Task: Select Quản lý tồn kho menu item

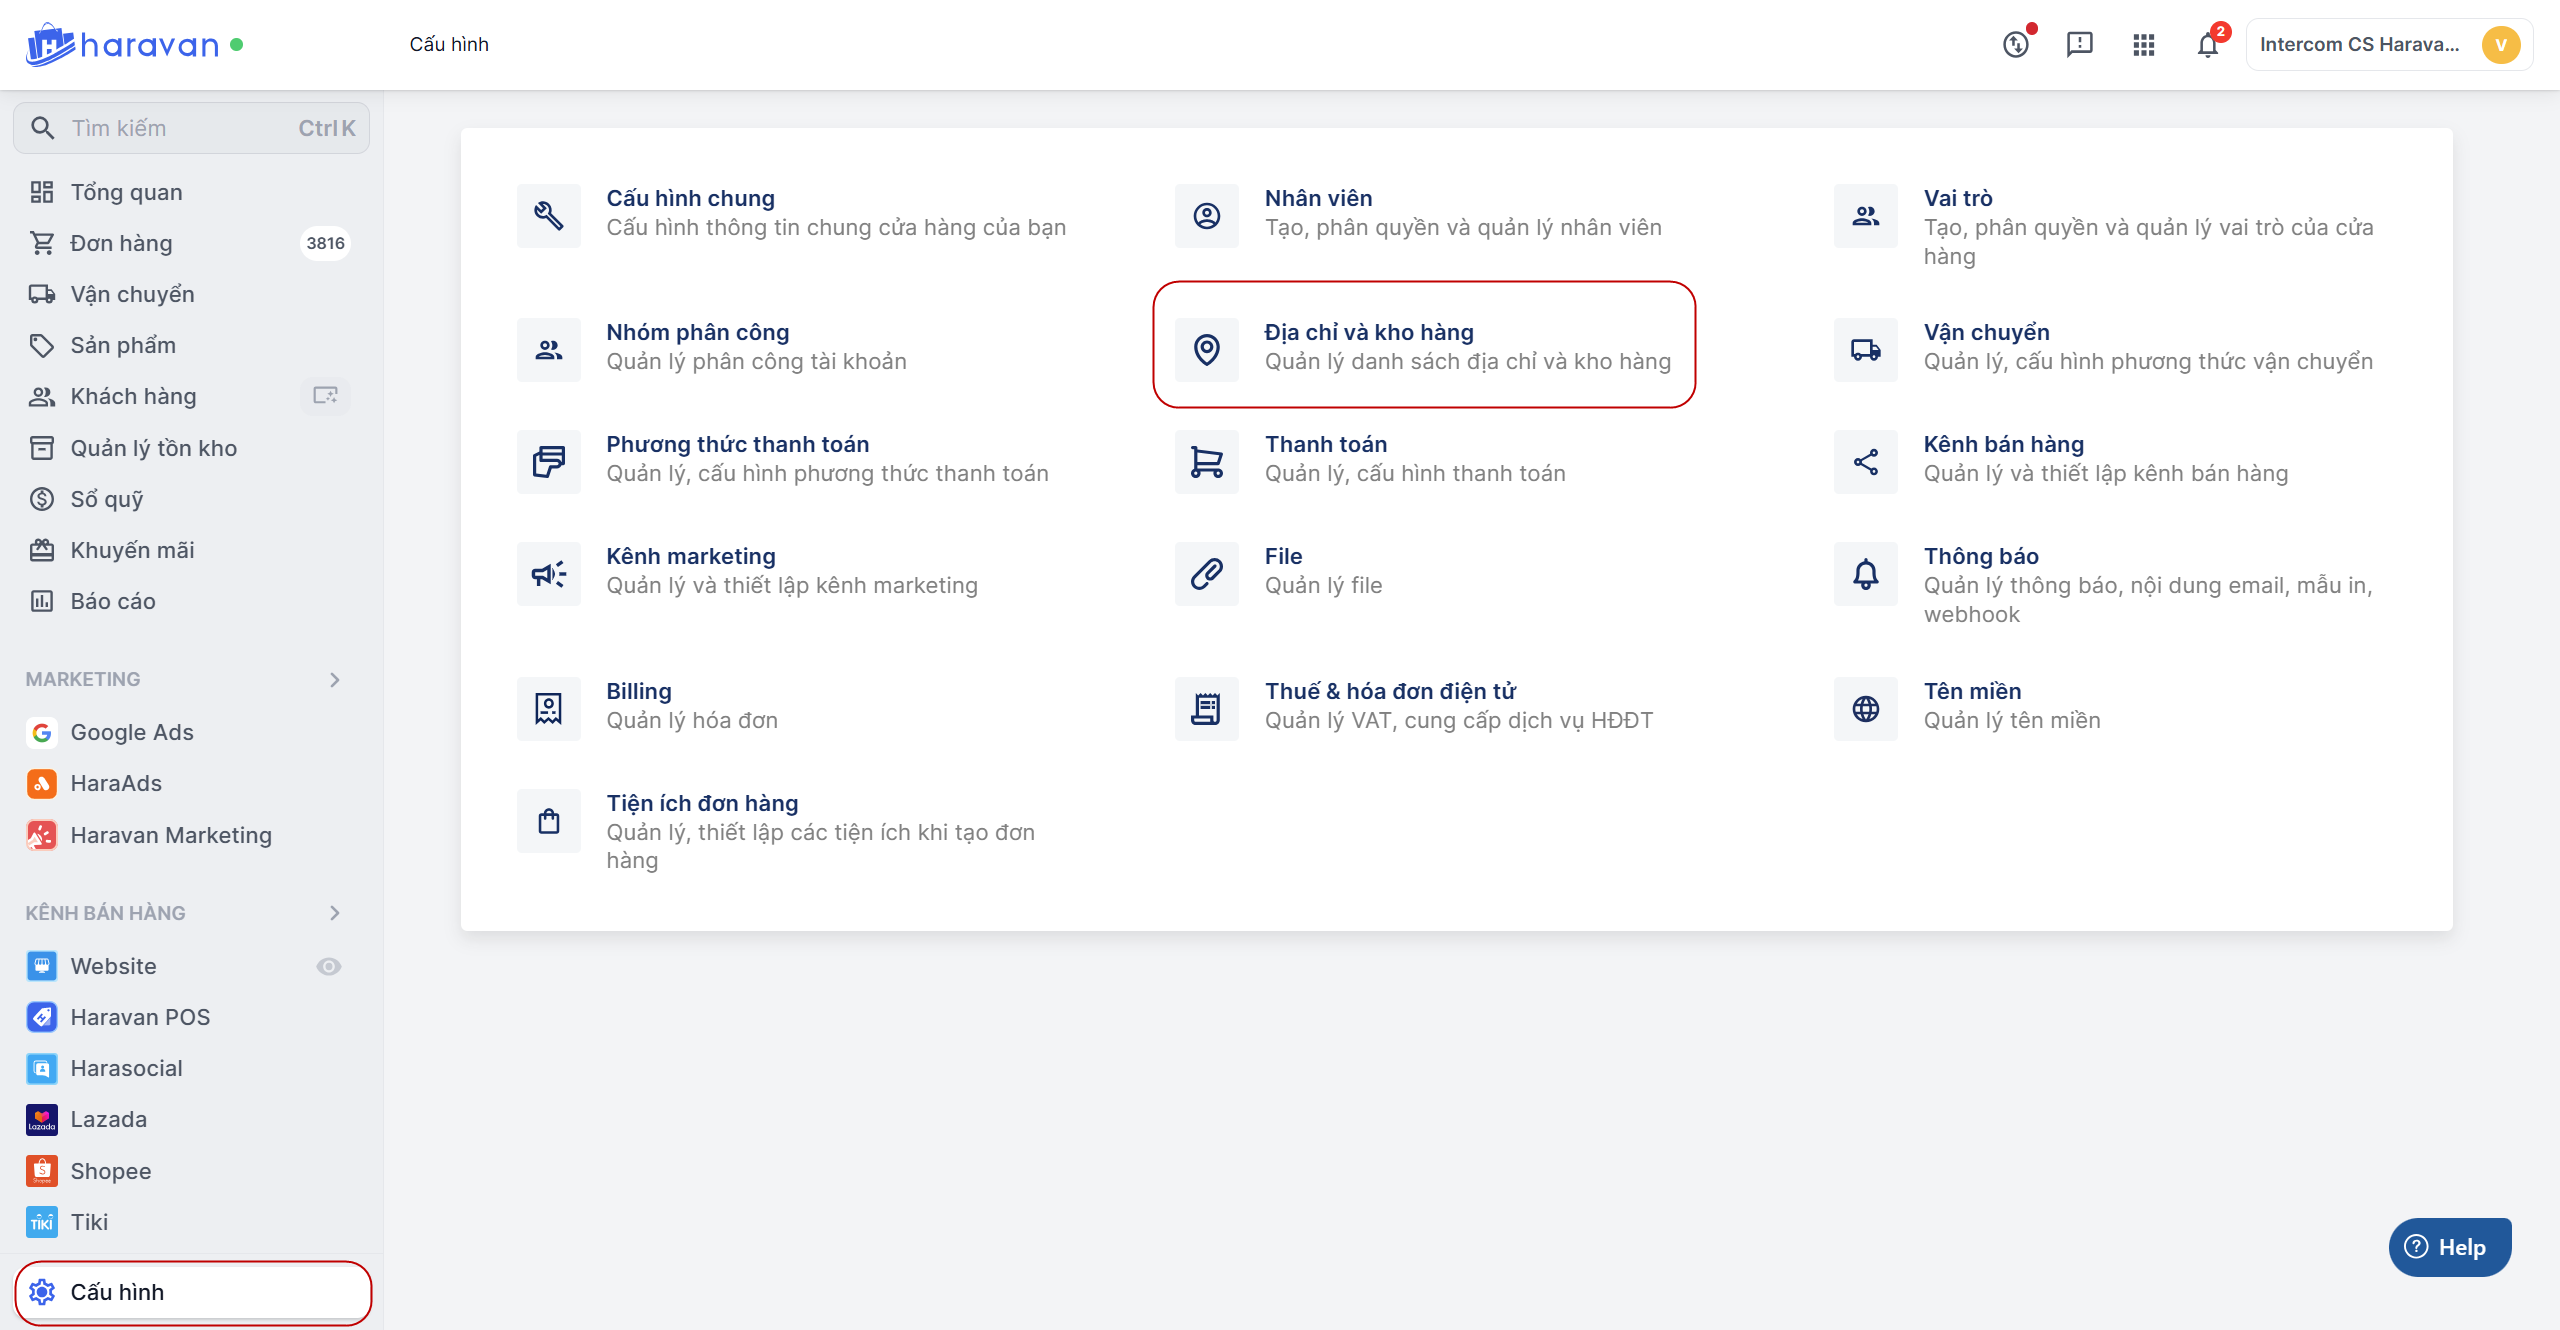Action: point(153,448)
